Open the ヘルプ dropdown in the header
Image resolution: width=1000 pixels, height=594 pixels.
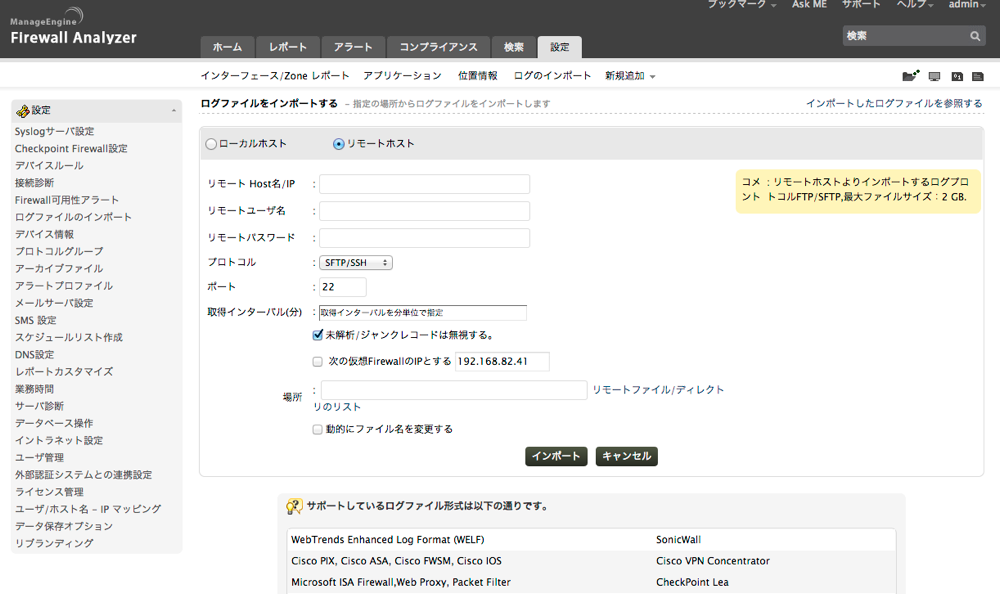pyautogui.click(x=915, y=4)
